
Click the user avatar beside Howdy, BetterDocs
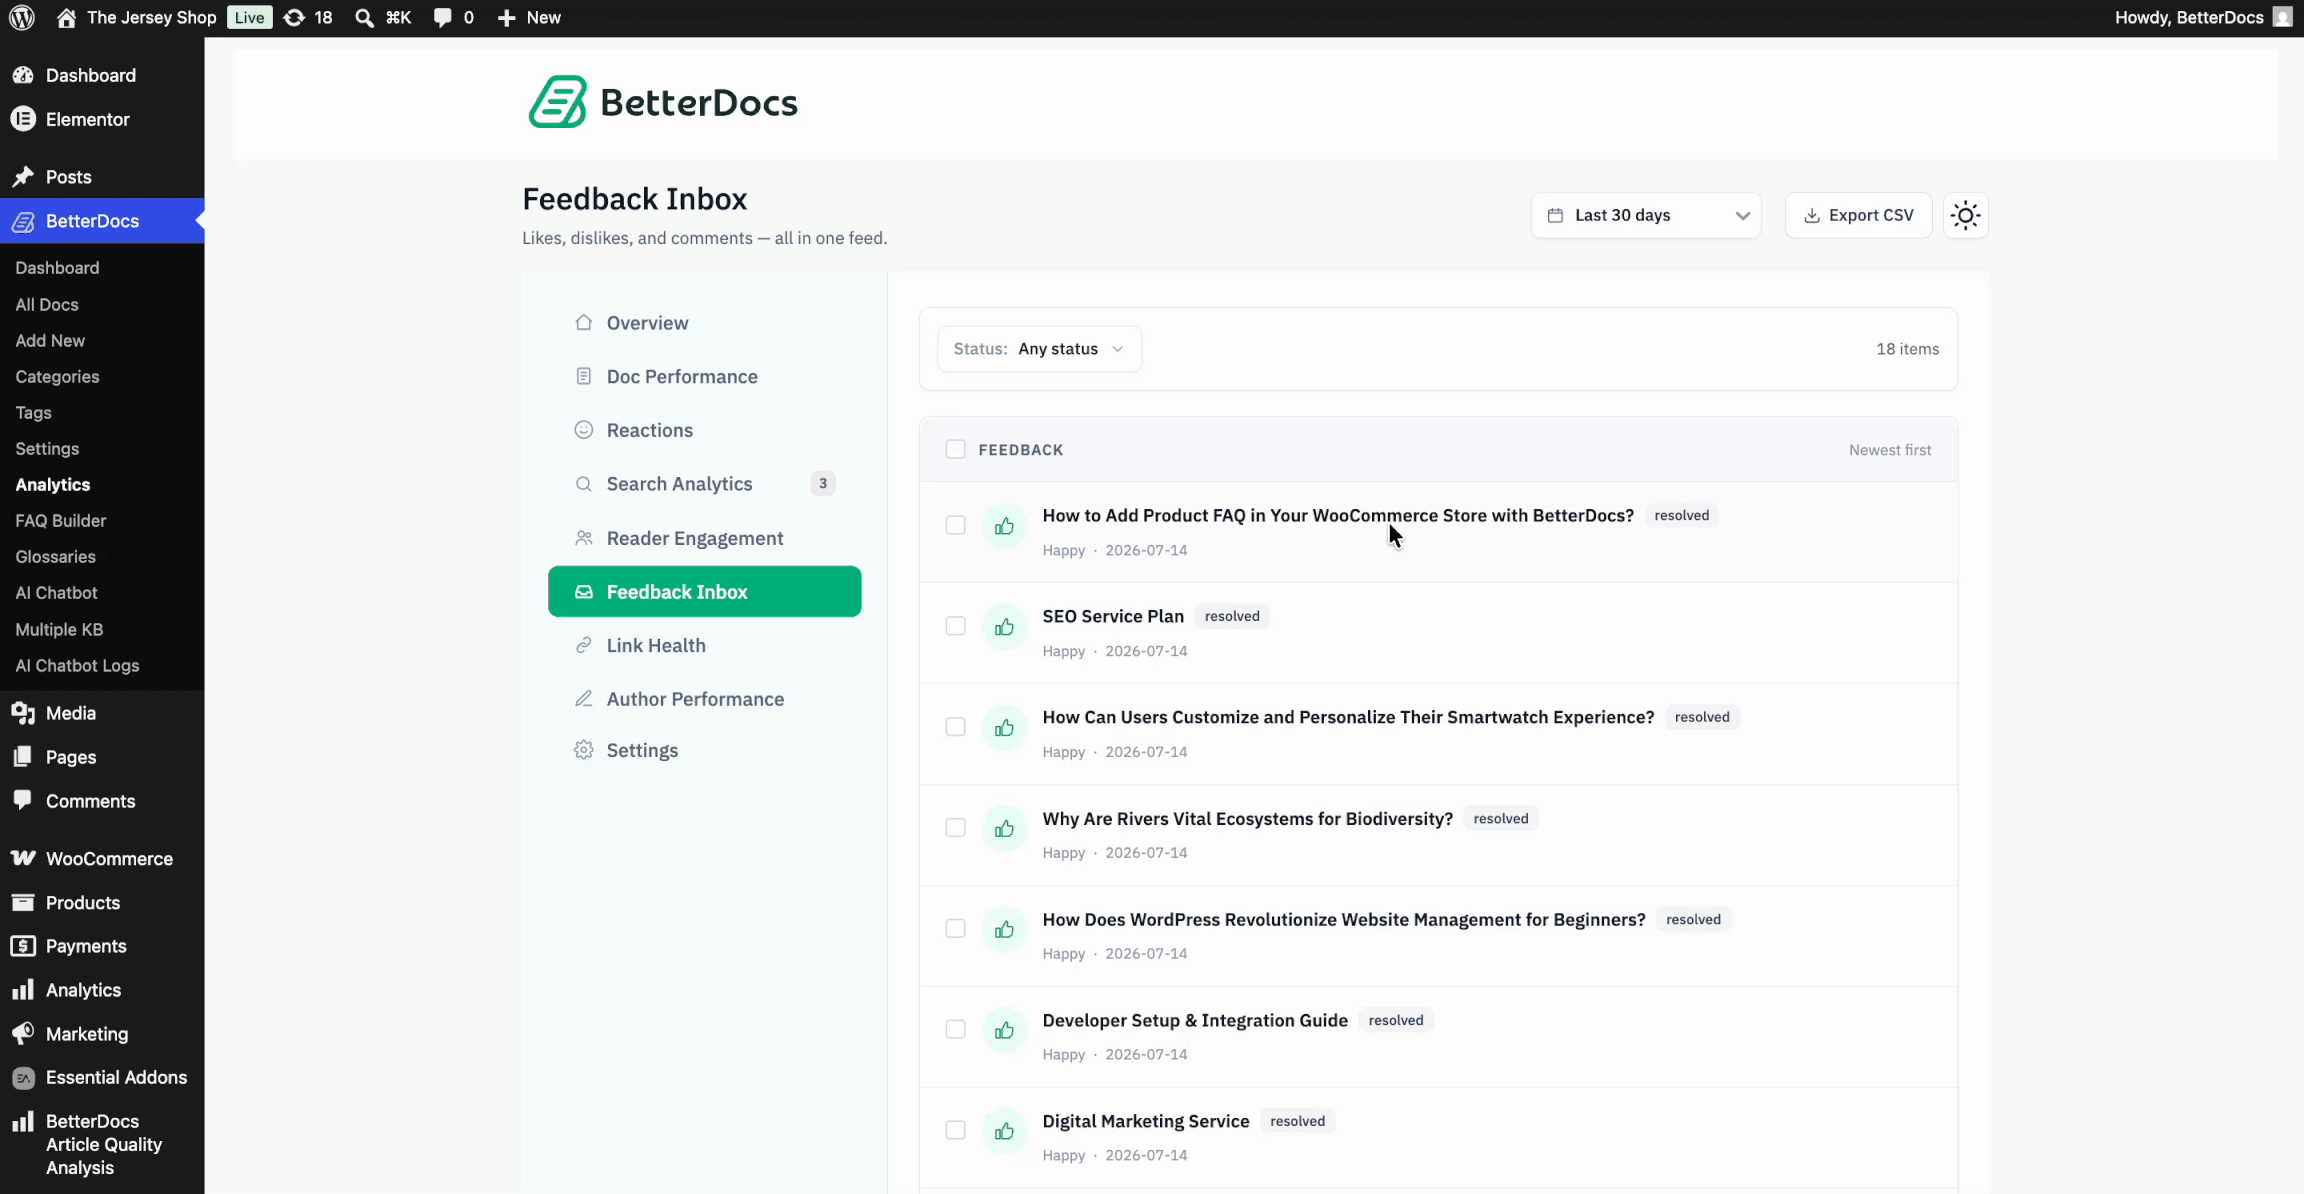pyautogui.click(x=2282, y=18)
